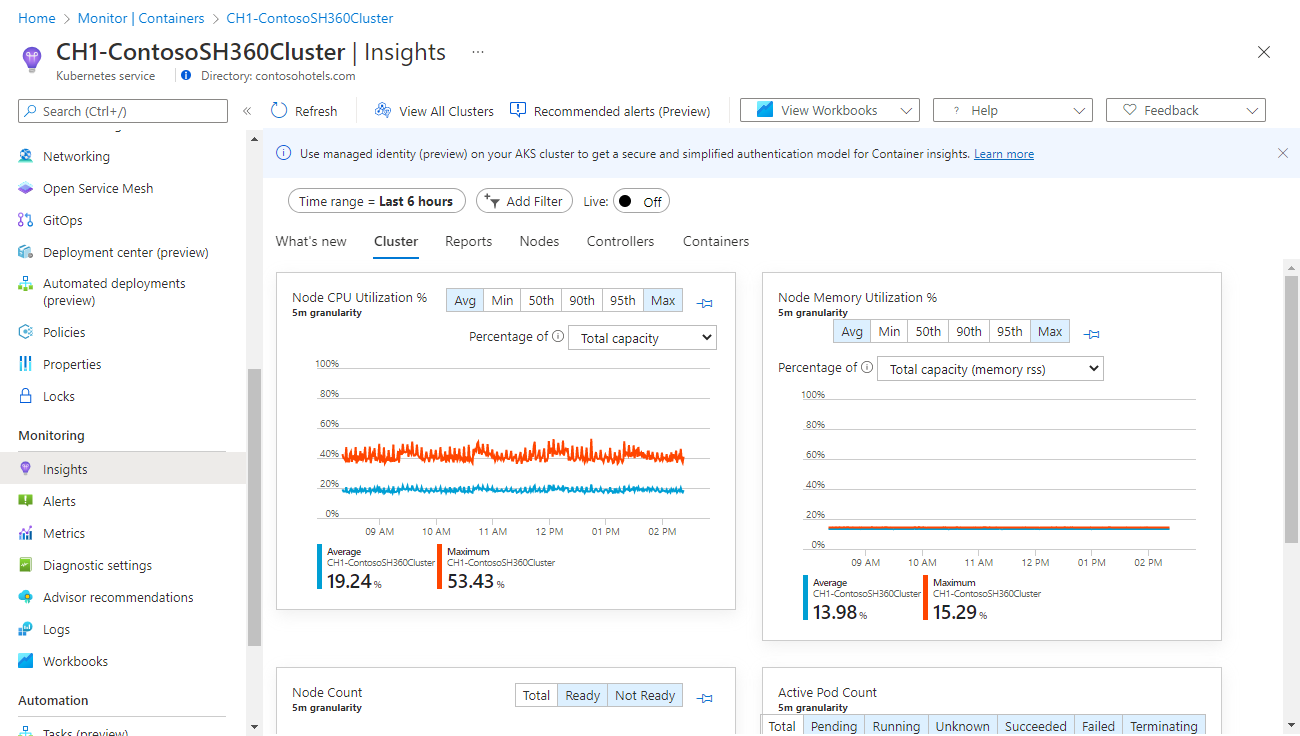The image size is (1300, 736).
Task: Click the Diagnostic settings icon
Action: pos(26,565)
